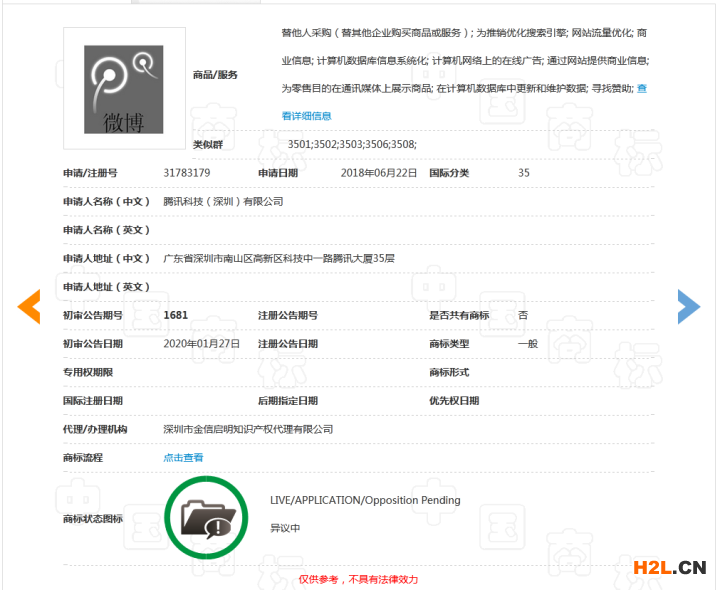Click the 代理/办理机构 label
The width and height of the screenshot is (720, 590).
tap(95, 429)
